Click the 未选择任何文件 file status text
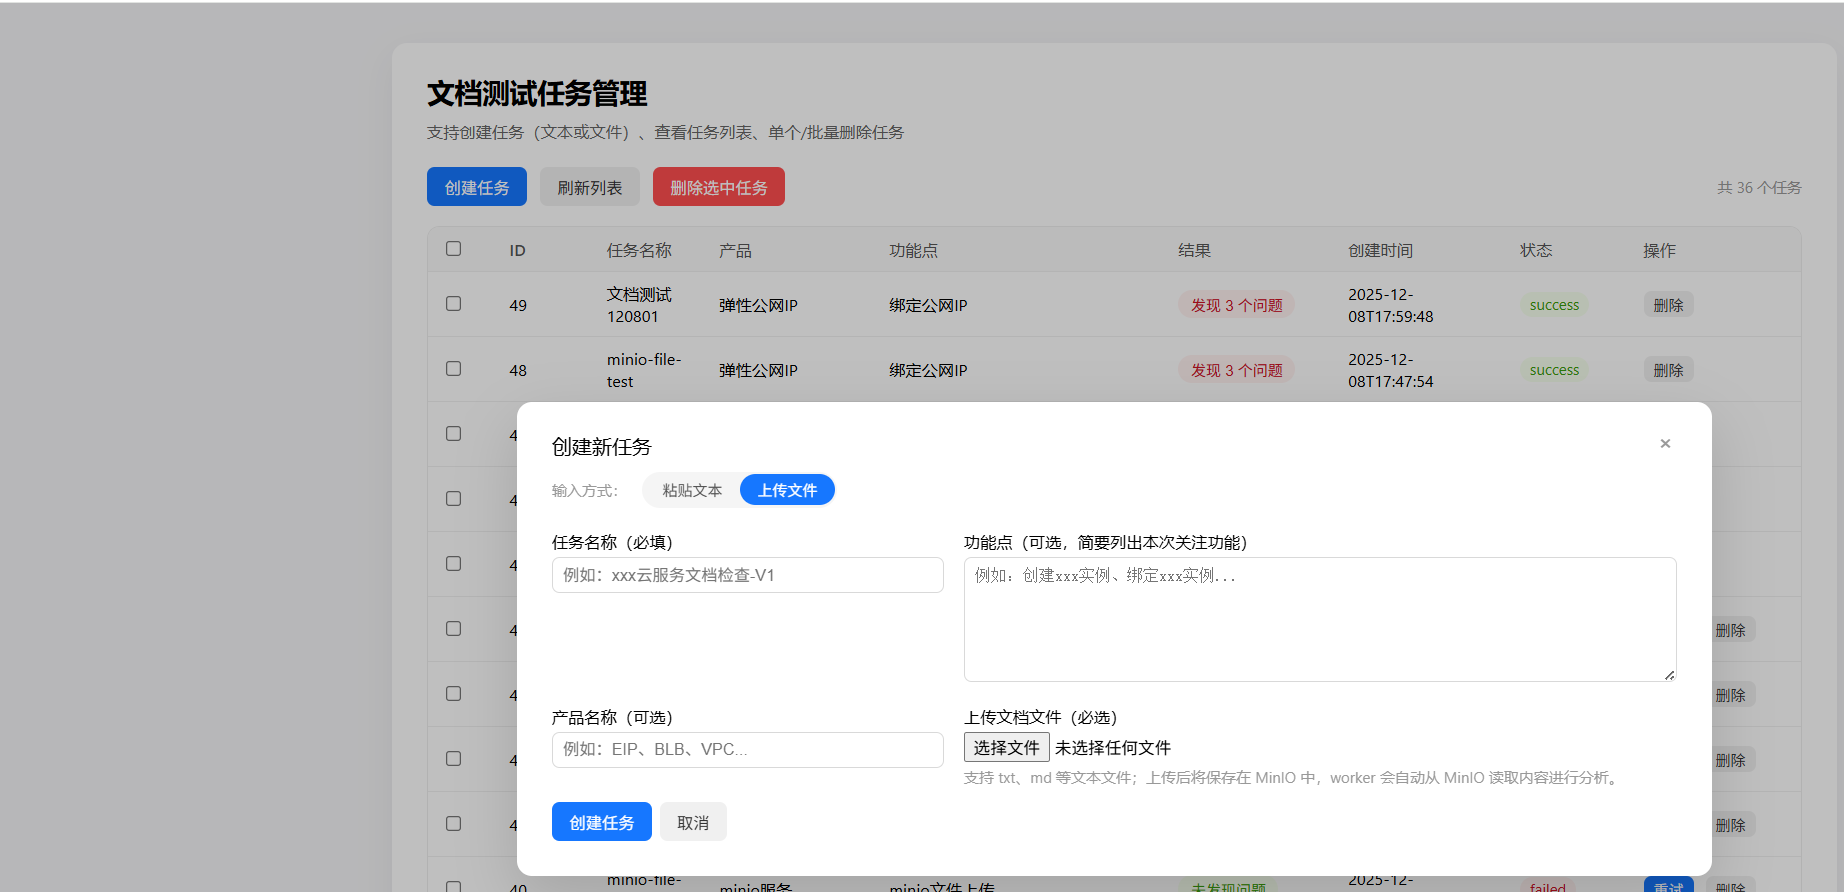 [x=1113, y=748]
